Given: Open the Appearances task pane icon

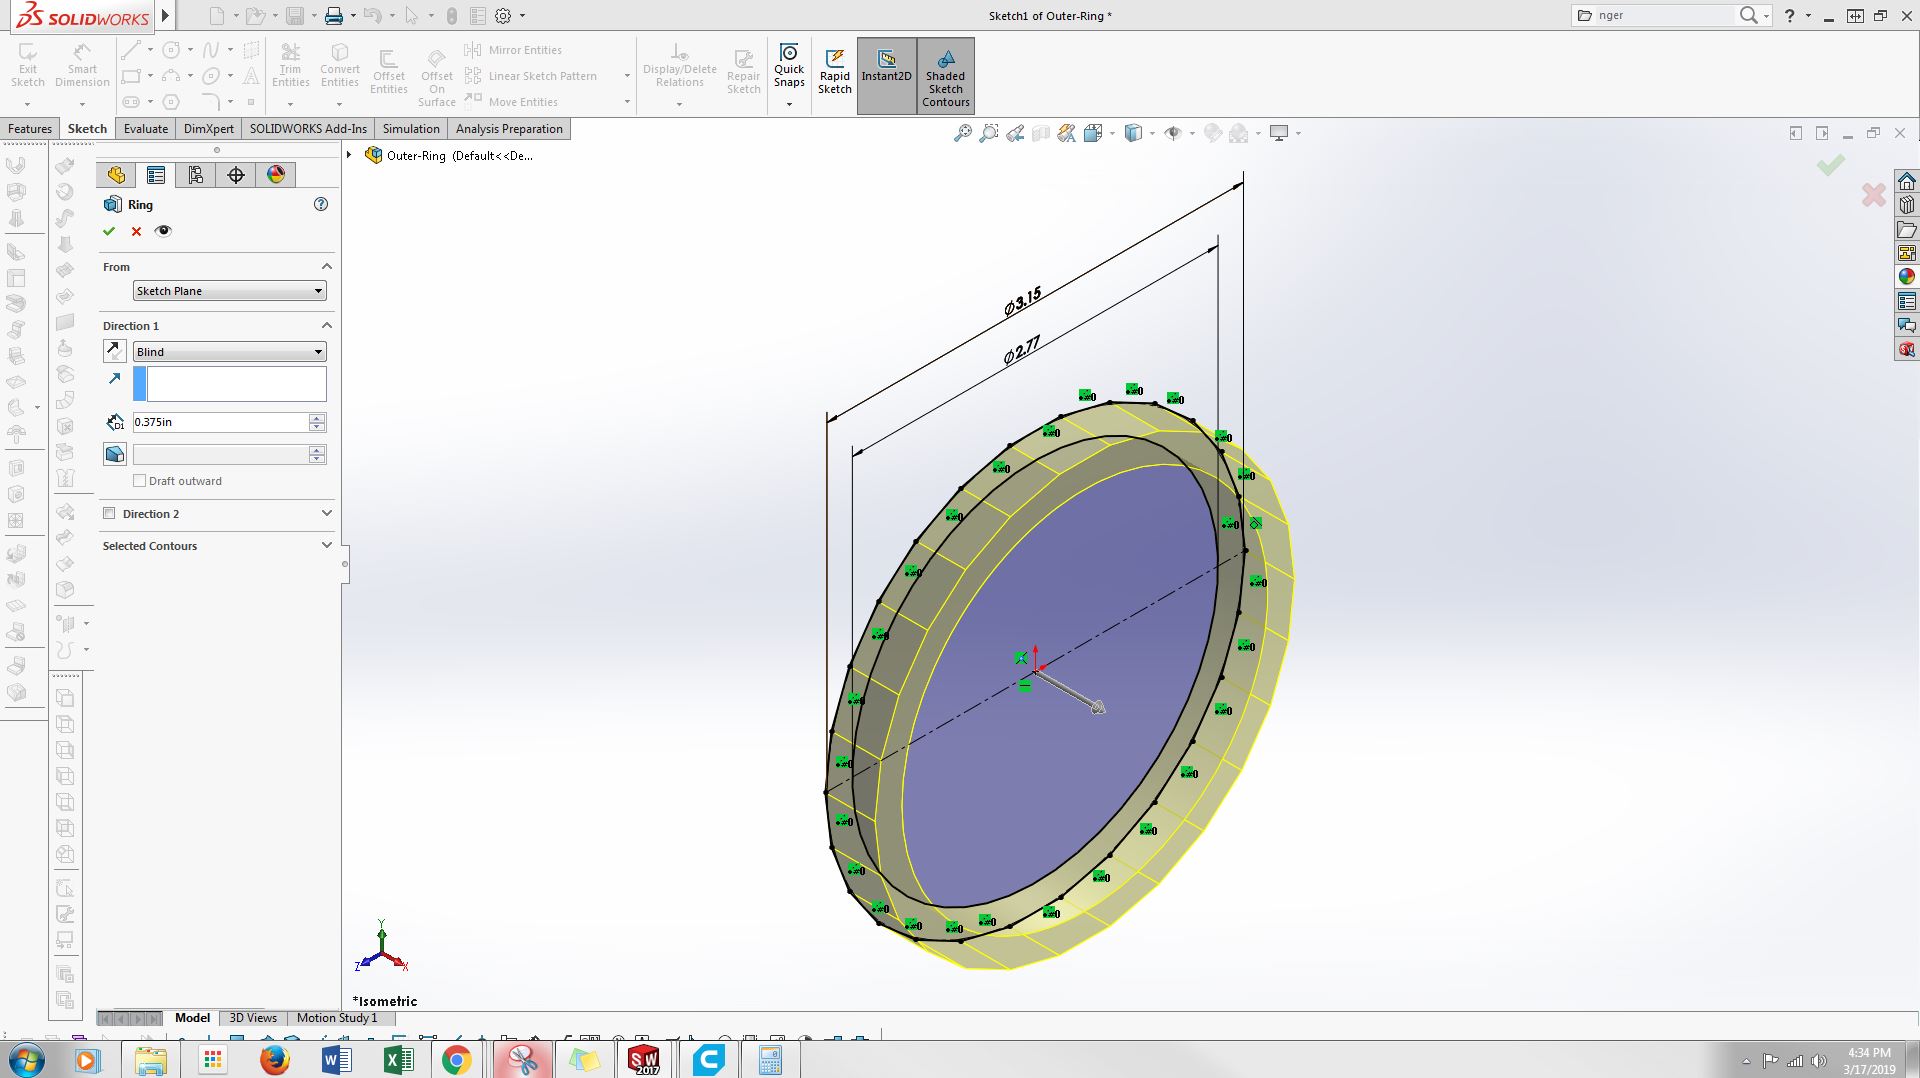Looking at the screenshot, I should [1907, 277].
